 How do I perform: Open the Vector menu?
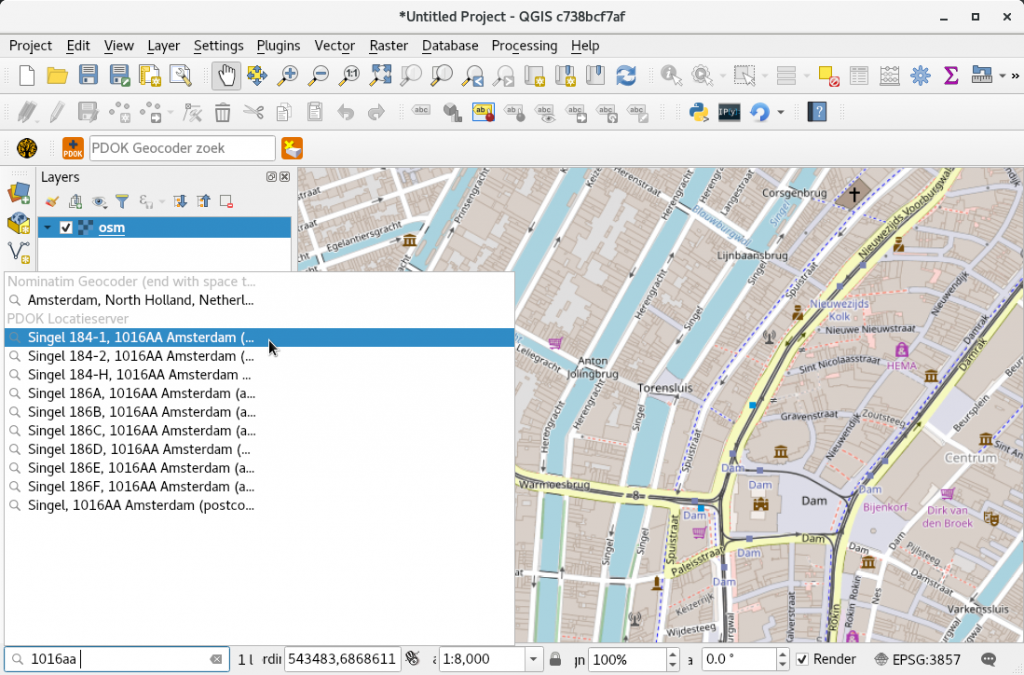coord(334,46)
